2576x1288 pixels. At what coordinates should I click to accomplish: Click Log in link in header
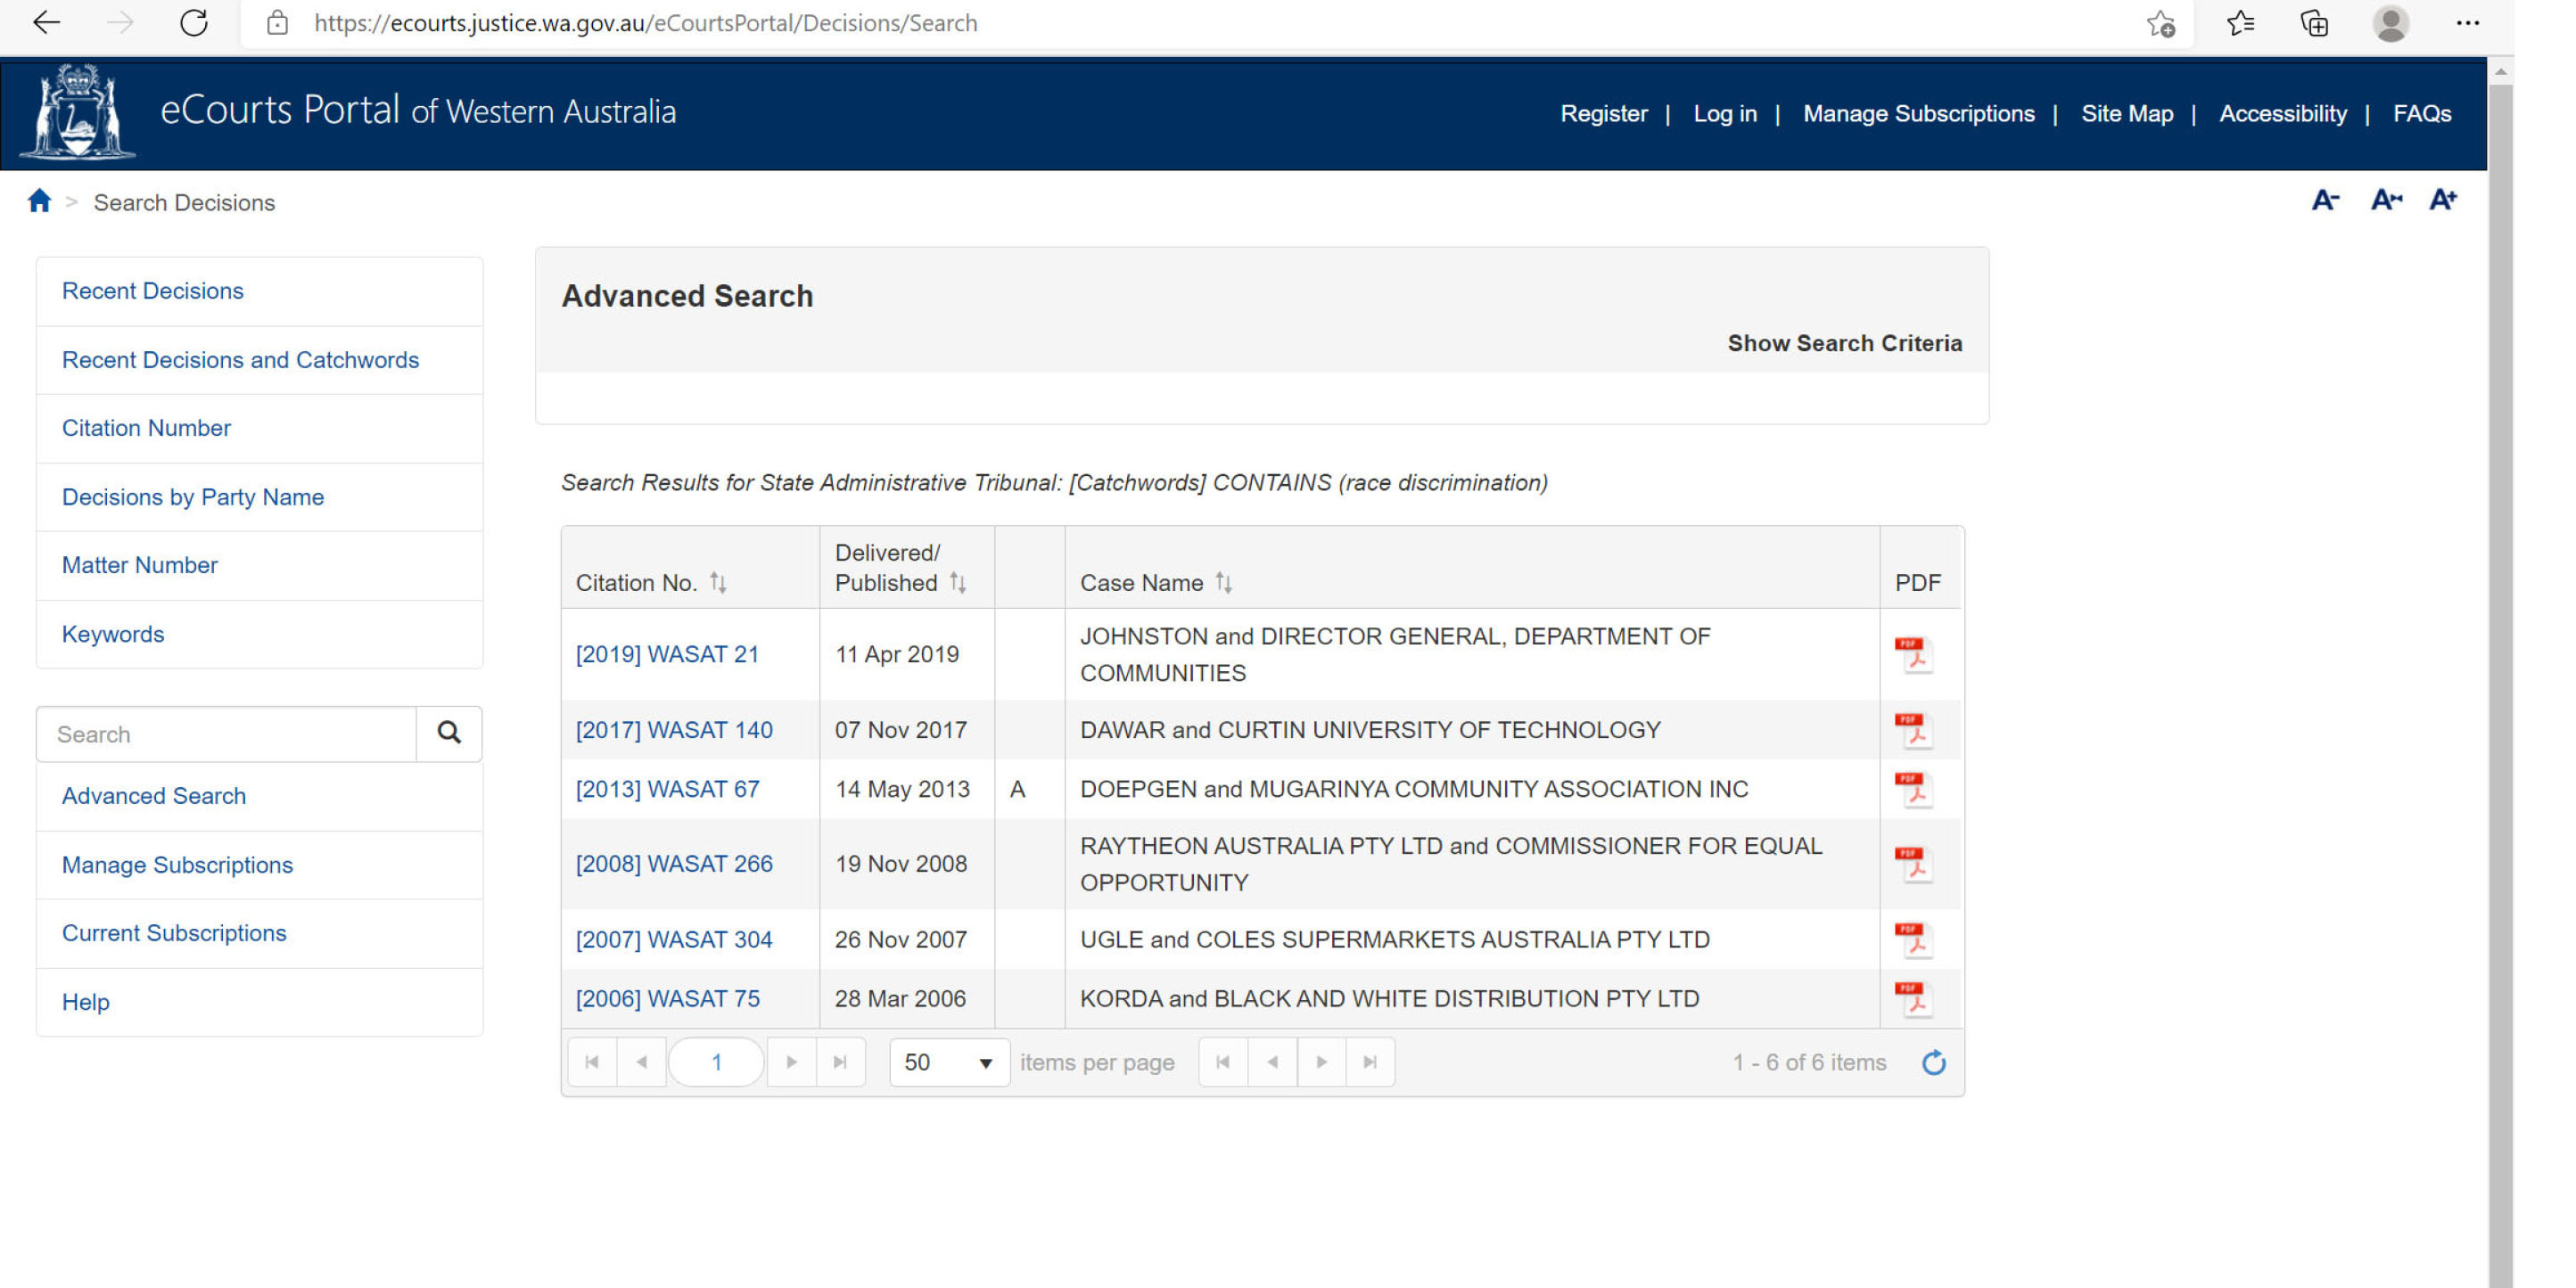pos(1724,114)
